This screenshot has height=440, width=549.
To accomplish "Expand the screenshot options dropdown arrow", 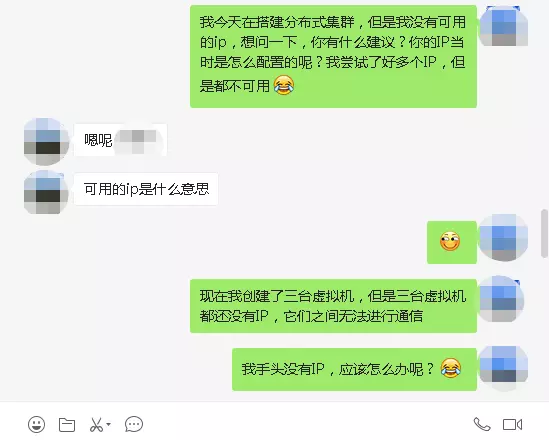I will point(109,424).
